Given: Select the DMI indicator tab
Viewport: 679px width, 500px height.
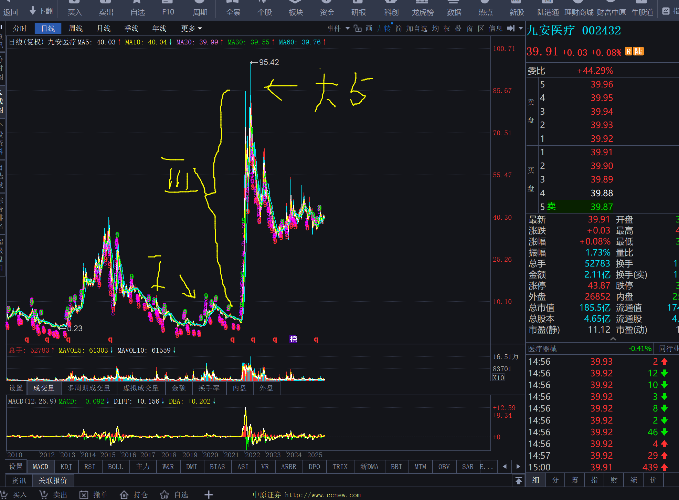Looking at the screenshot, I should (x=191, y=466).
